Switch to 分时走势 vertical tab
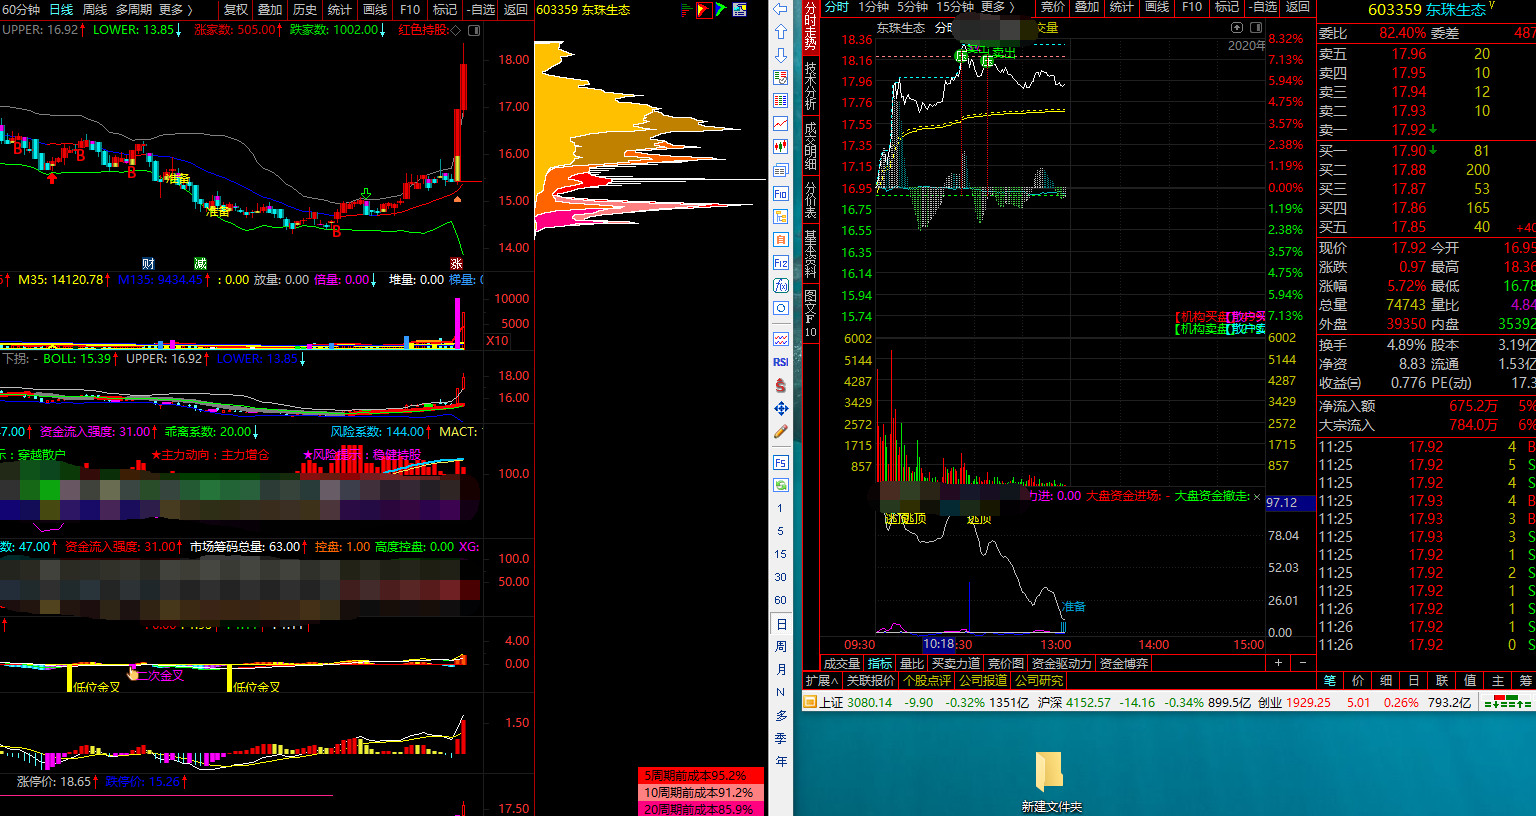 point(810,26)
